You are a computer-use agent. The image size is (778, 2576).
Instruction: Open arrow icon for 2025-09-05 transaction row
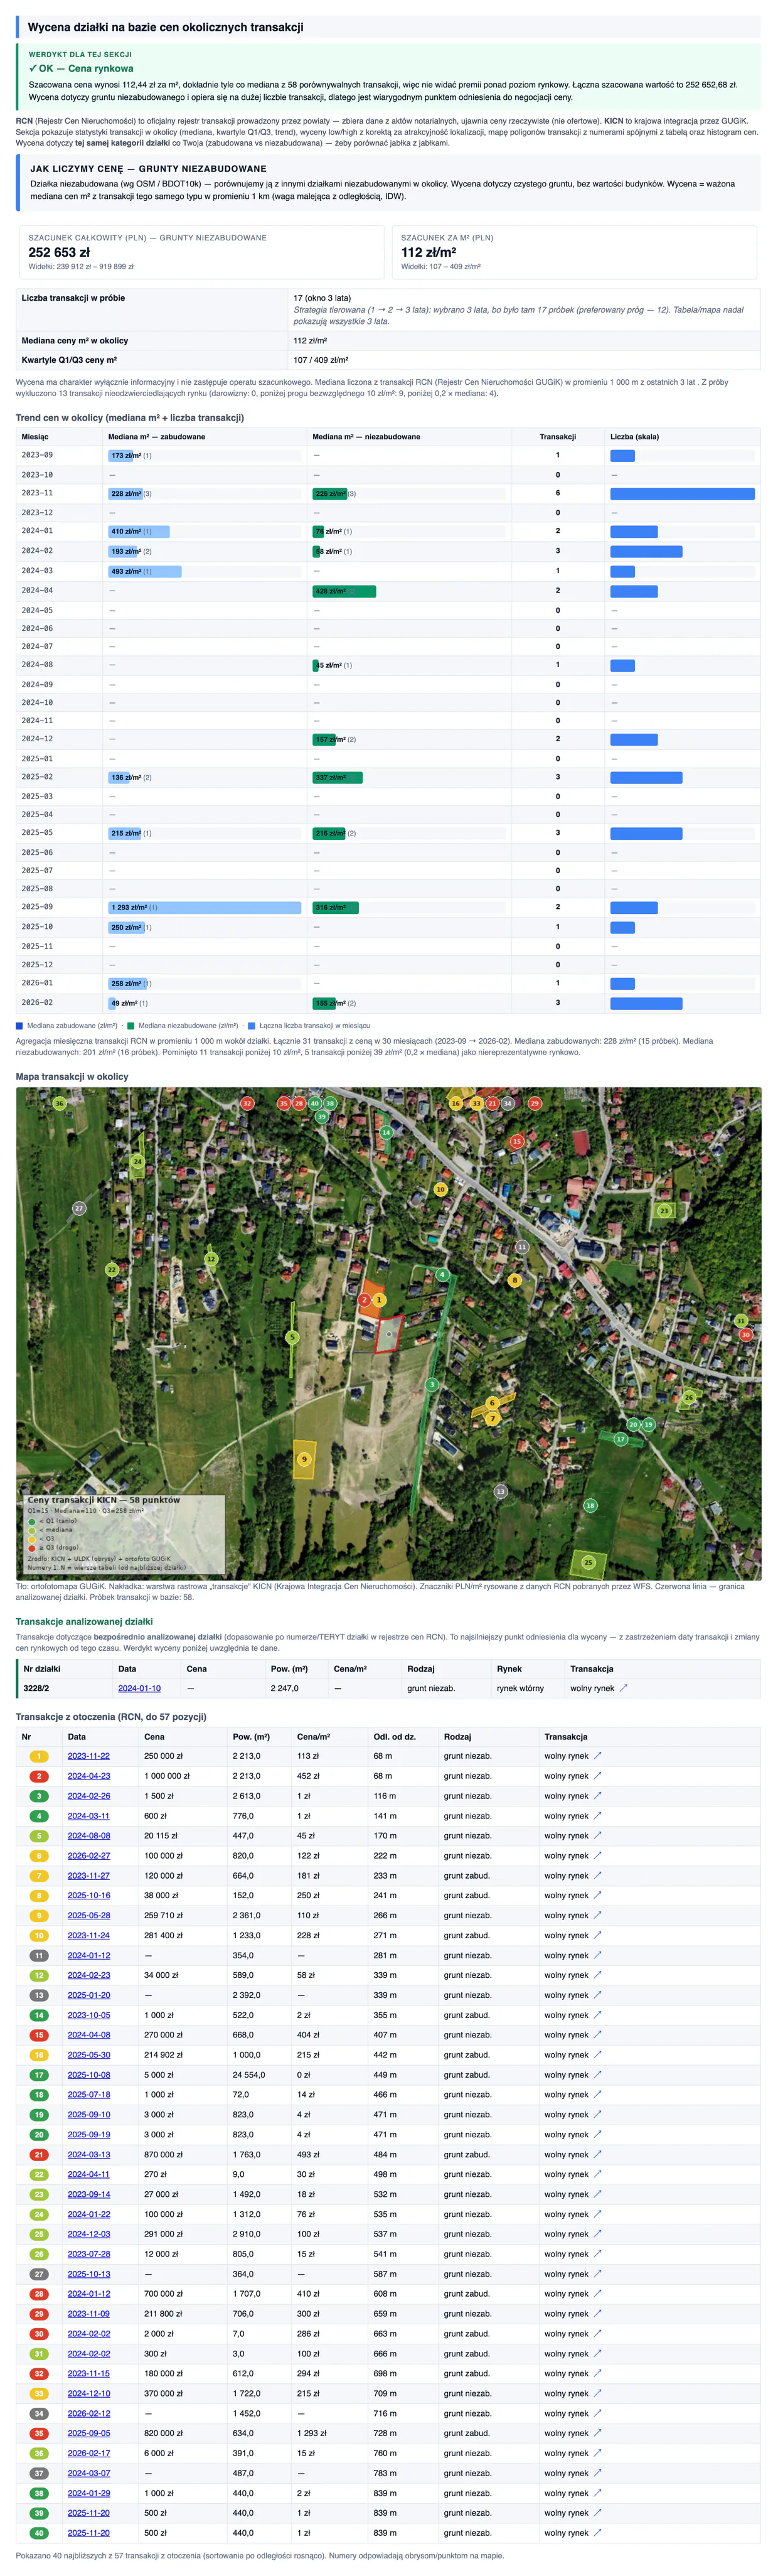598,2434
